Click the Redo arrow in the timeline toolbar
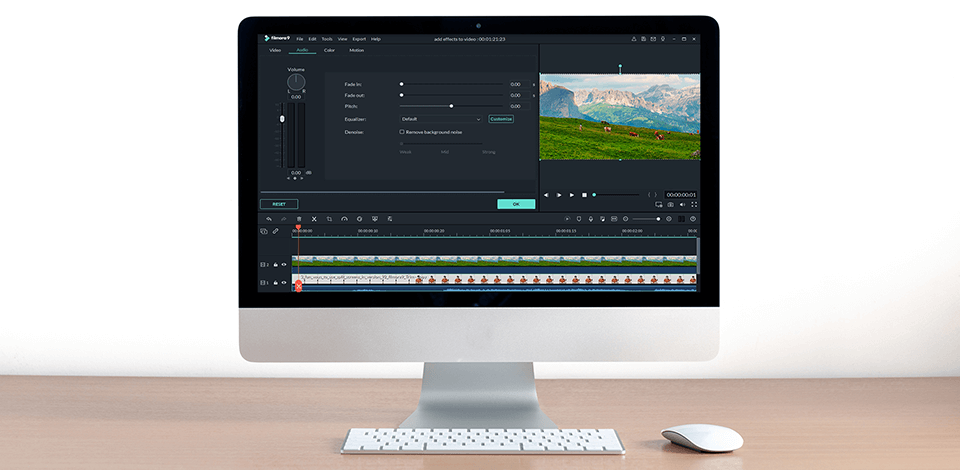Screen dimensions: 960x470 tap(283, 218)
